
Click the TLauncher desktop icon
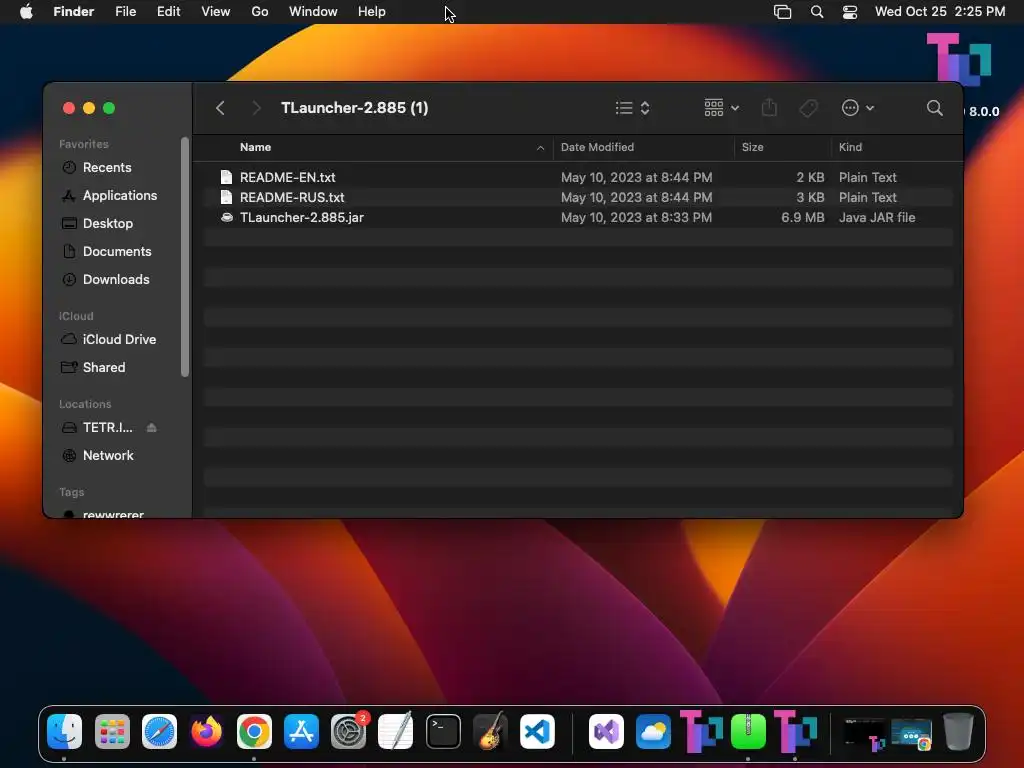[959, 60]
